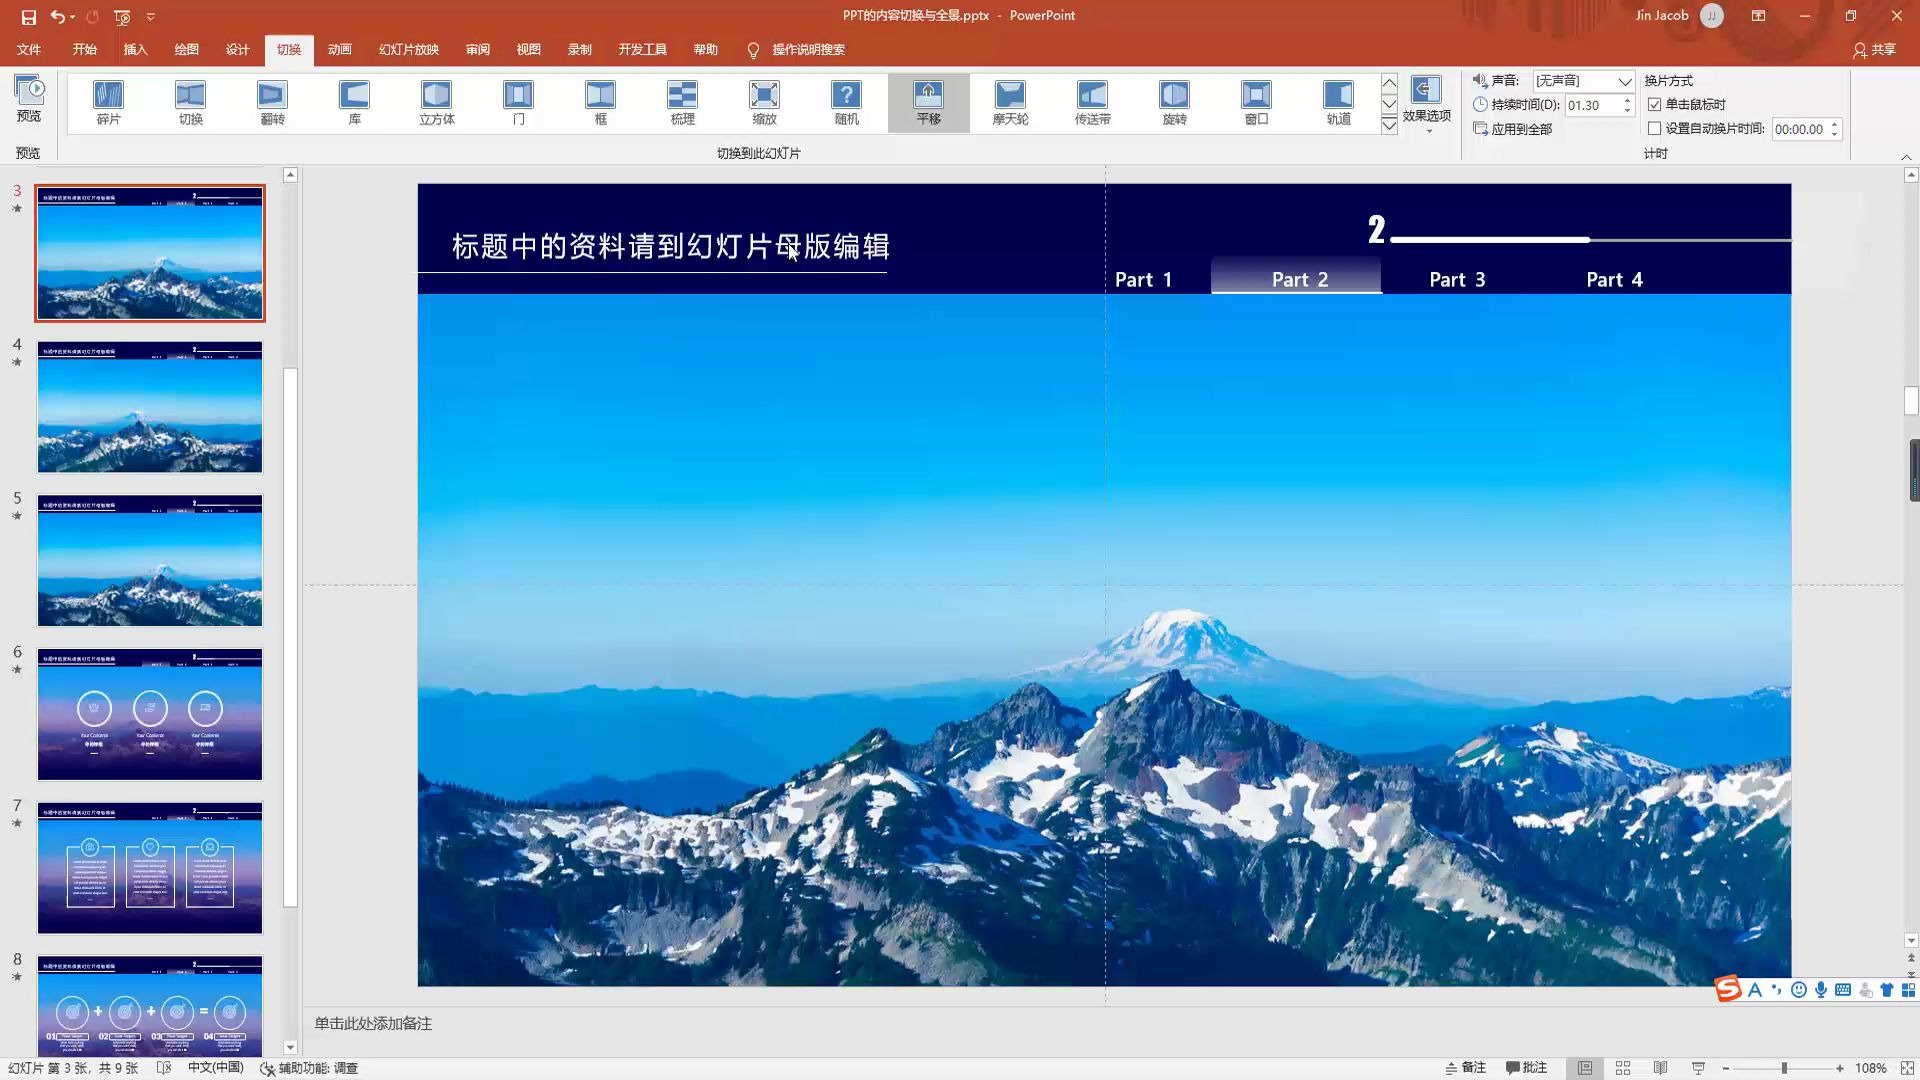Uncheck the 单击鼠标时 checkbox
The image size is (1920, 1080).
pyautogui.click(x=1655, y=104)
